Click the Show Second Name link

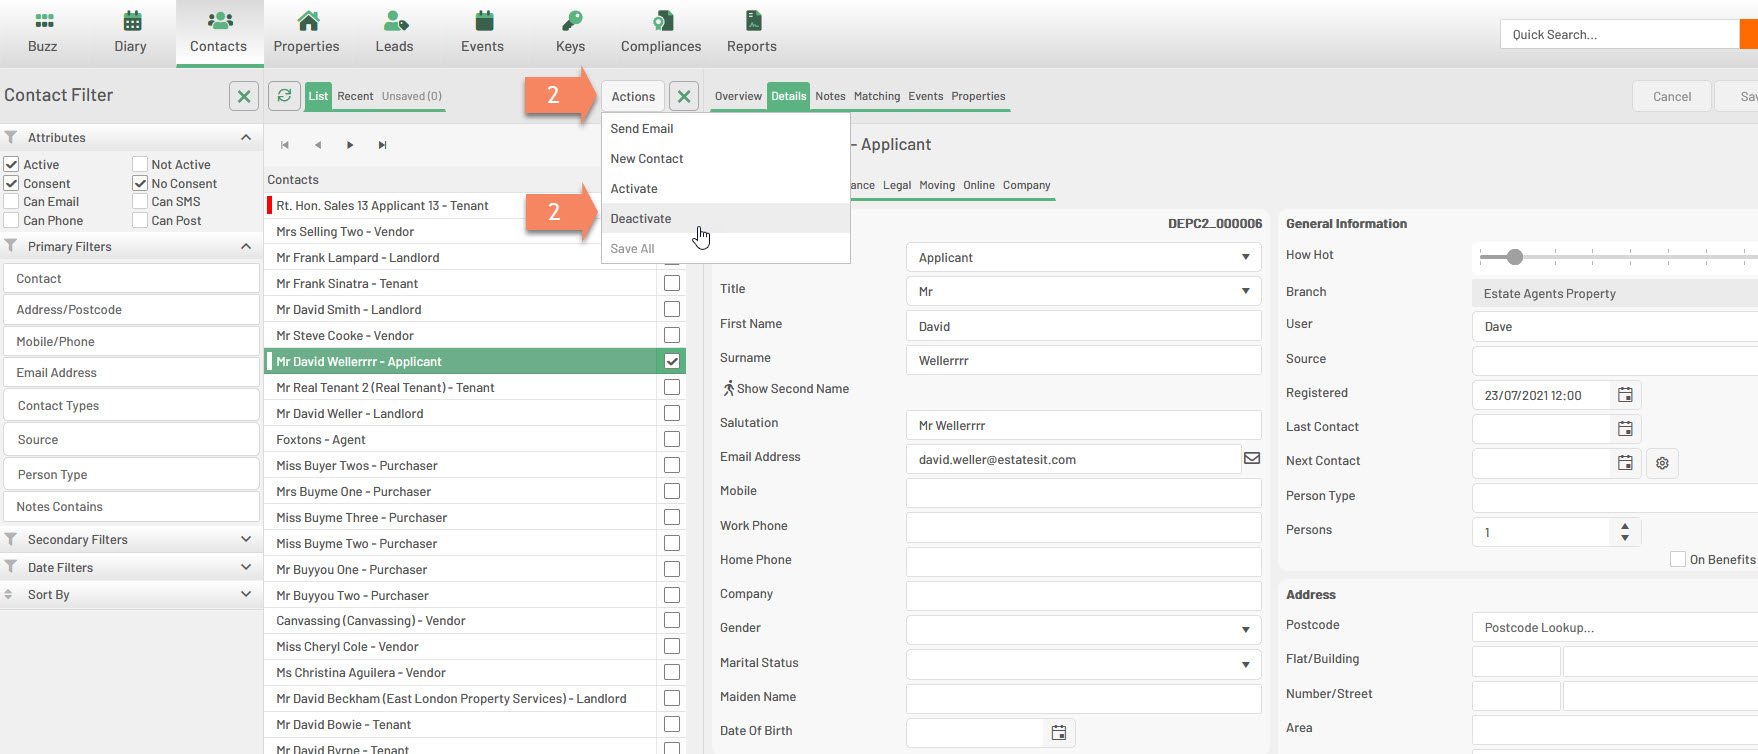click(792, 389)
